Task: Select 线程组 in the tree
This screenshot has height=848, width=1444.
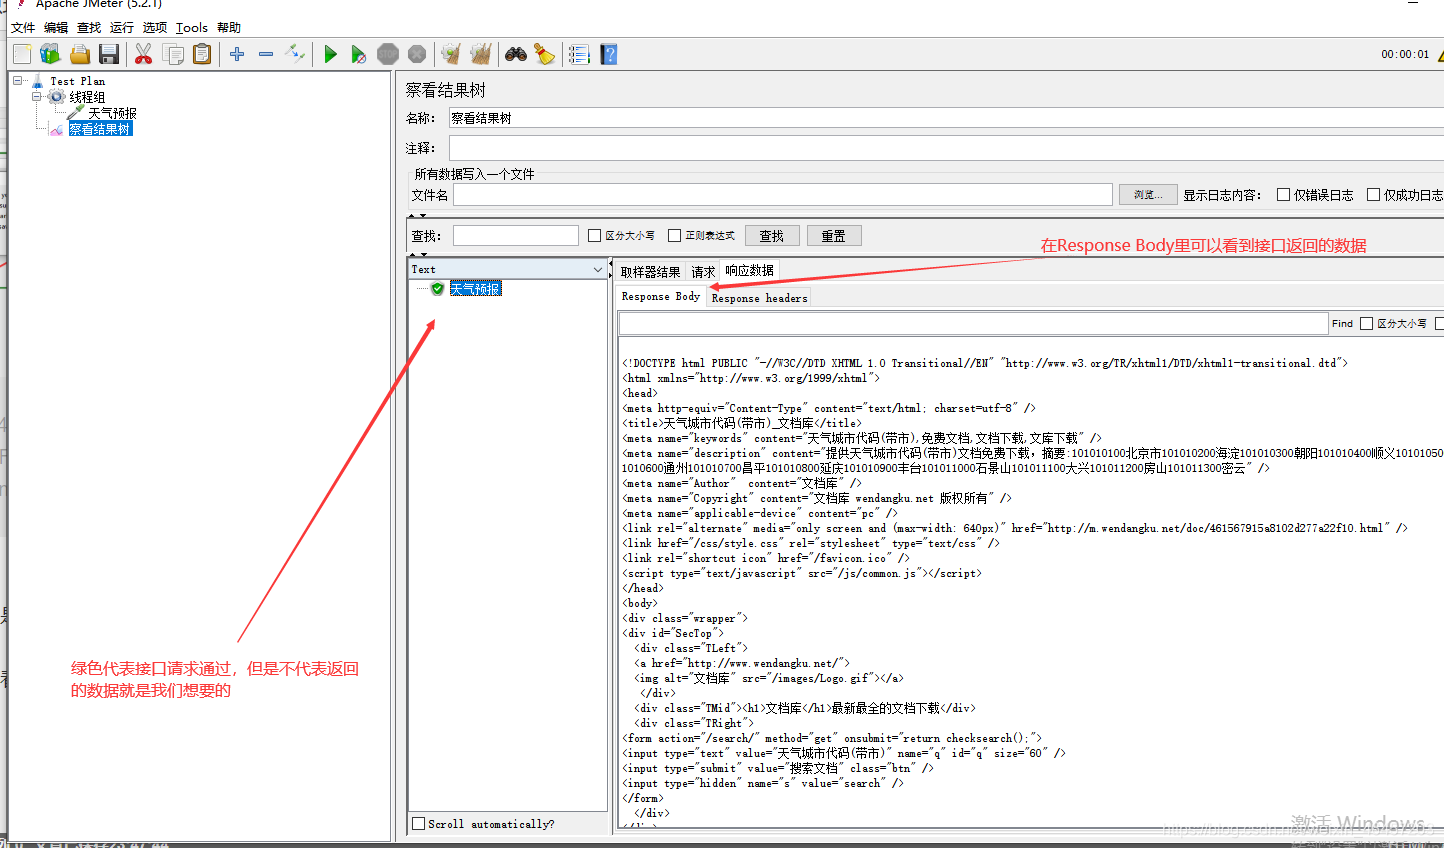Action: coord(87,97)
